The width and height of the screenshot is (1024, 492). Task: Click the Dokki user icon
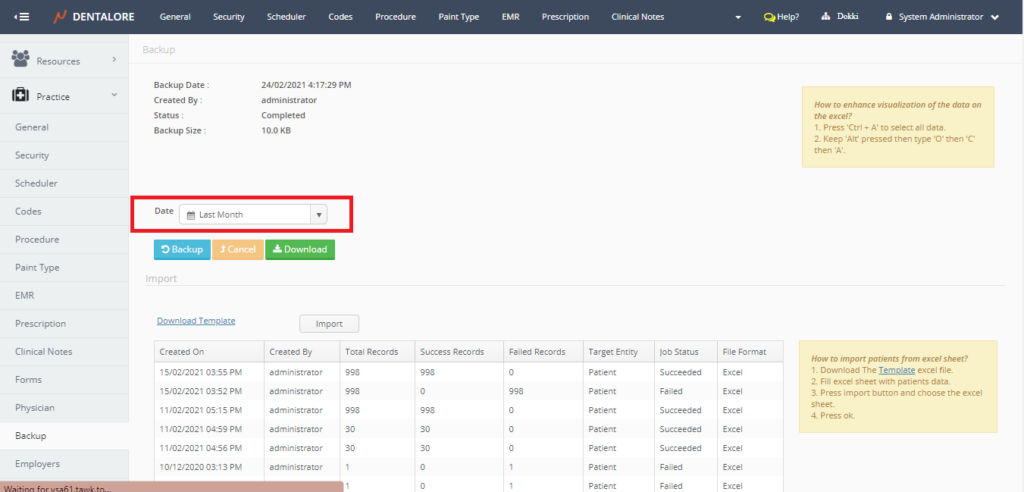(x=826, y=17)
